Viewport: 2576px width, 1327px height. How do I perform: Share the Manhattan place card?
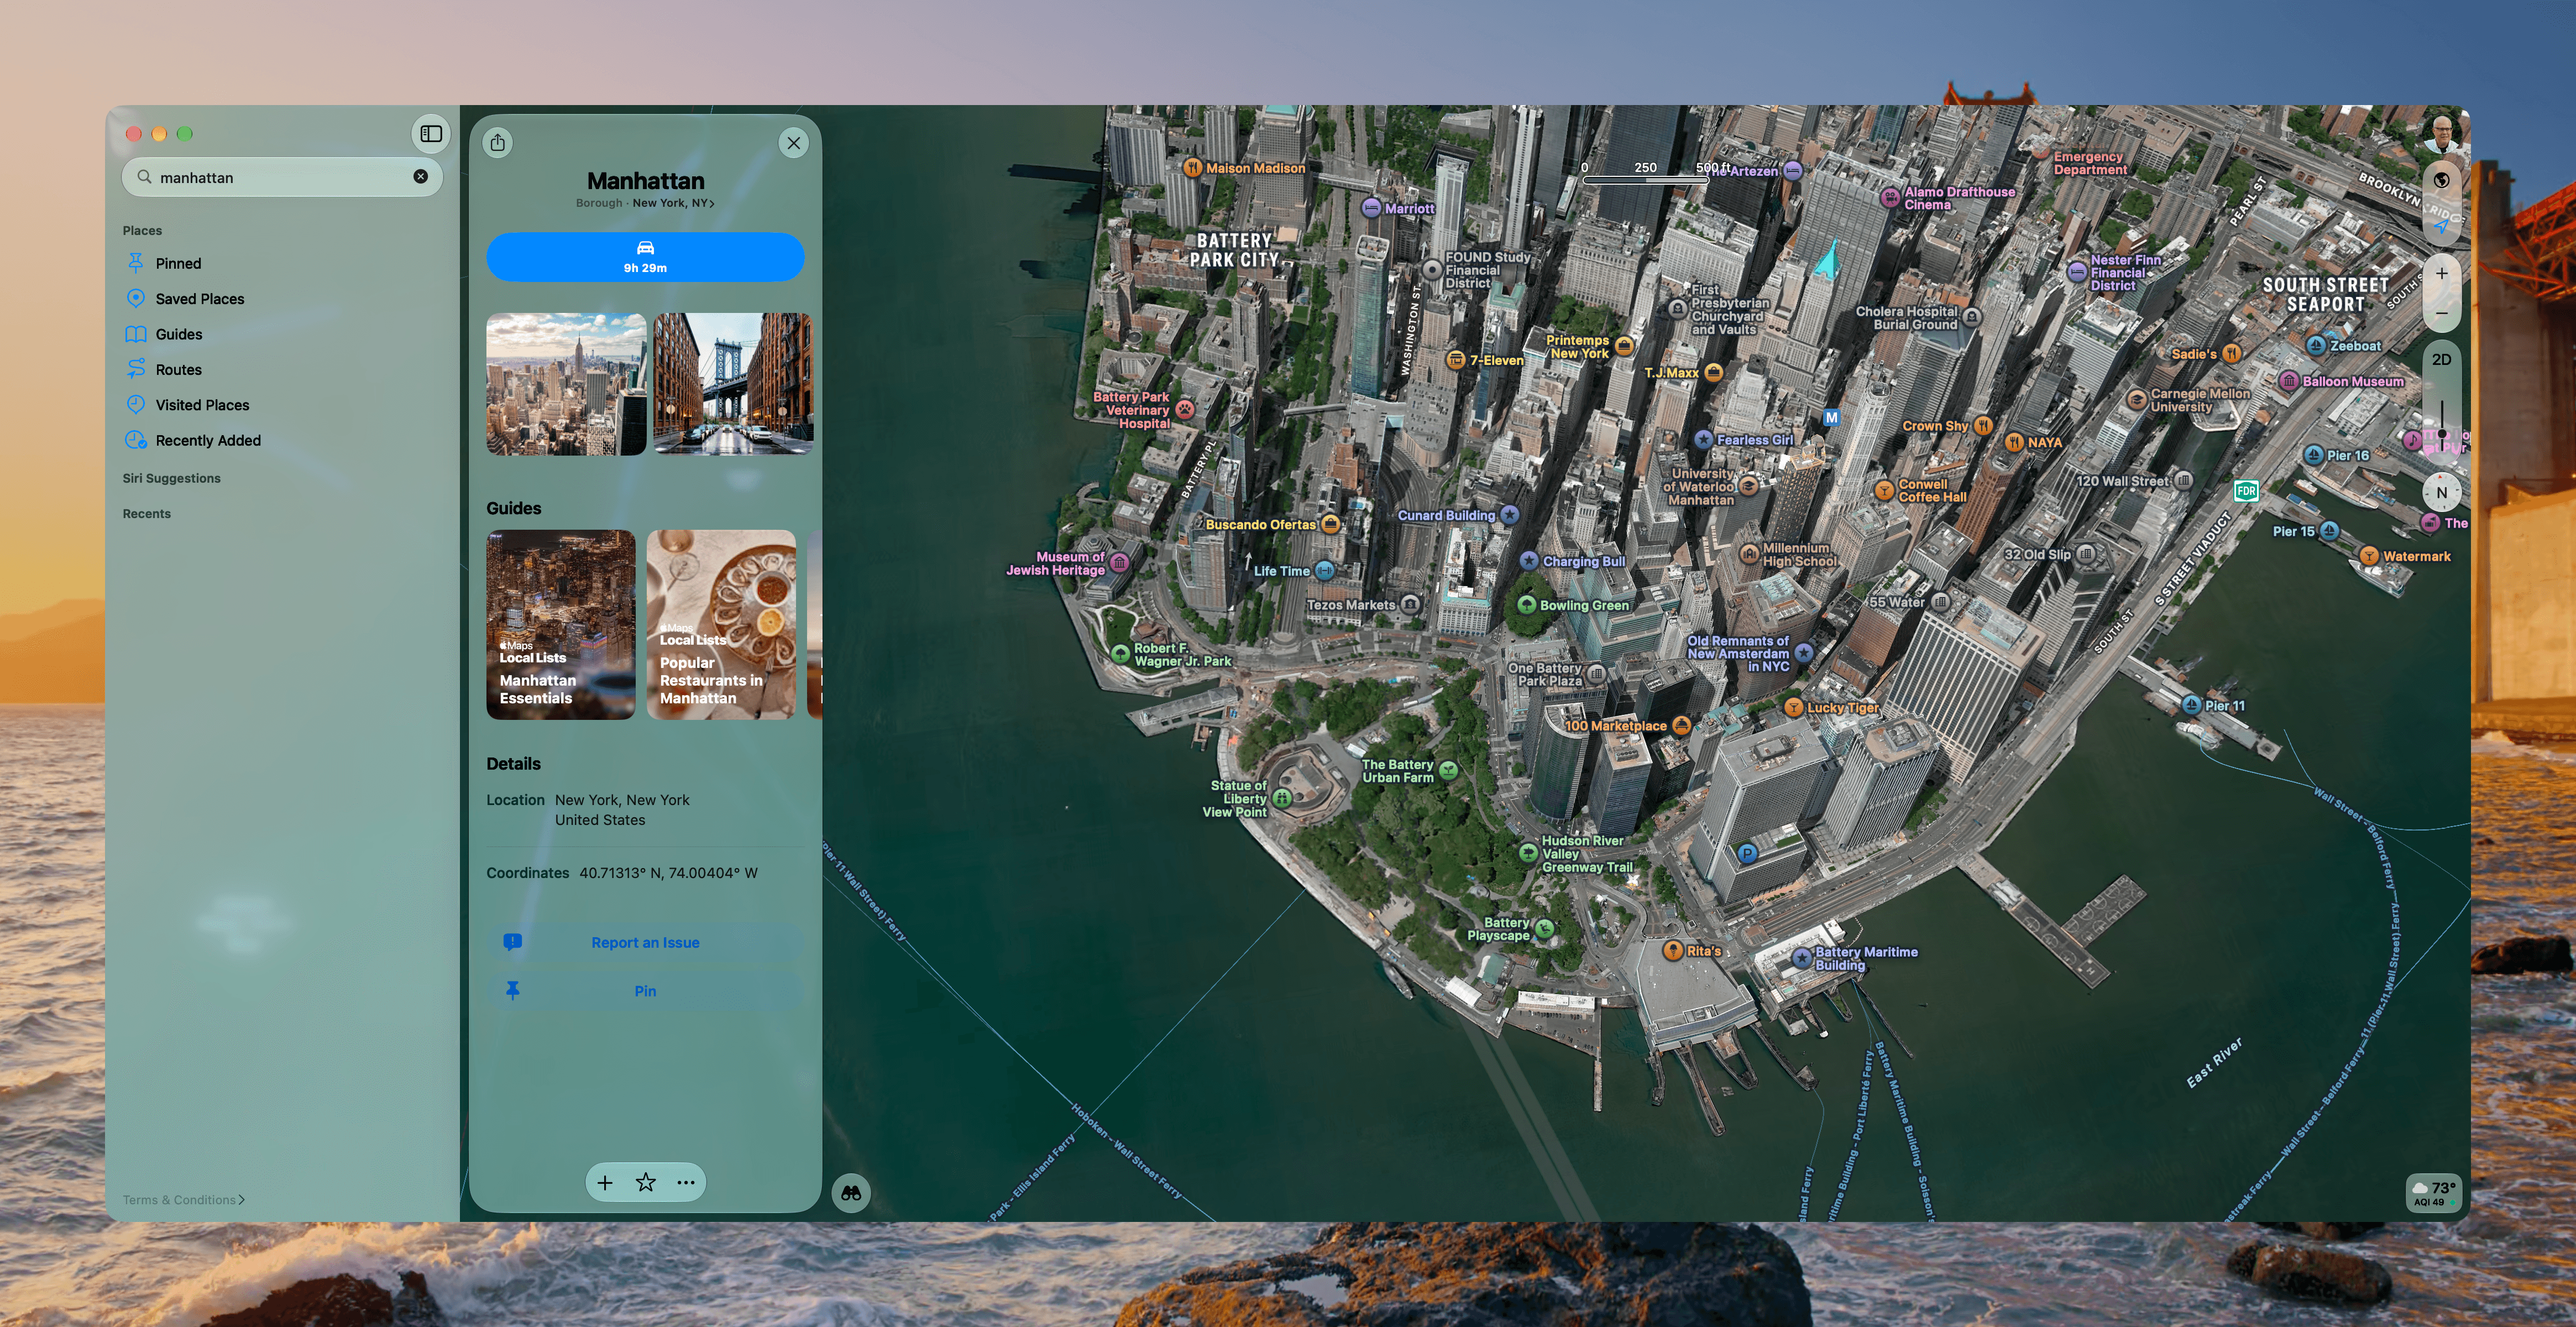tap(498, 143)
